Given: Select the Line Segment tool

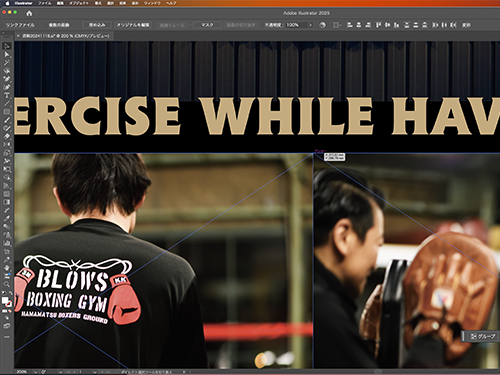Looking at the screenshot, I should [7, 104].
